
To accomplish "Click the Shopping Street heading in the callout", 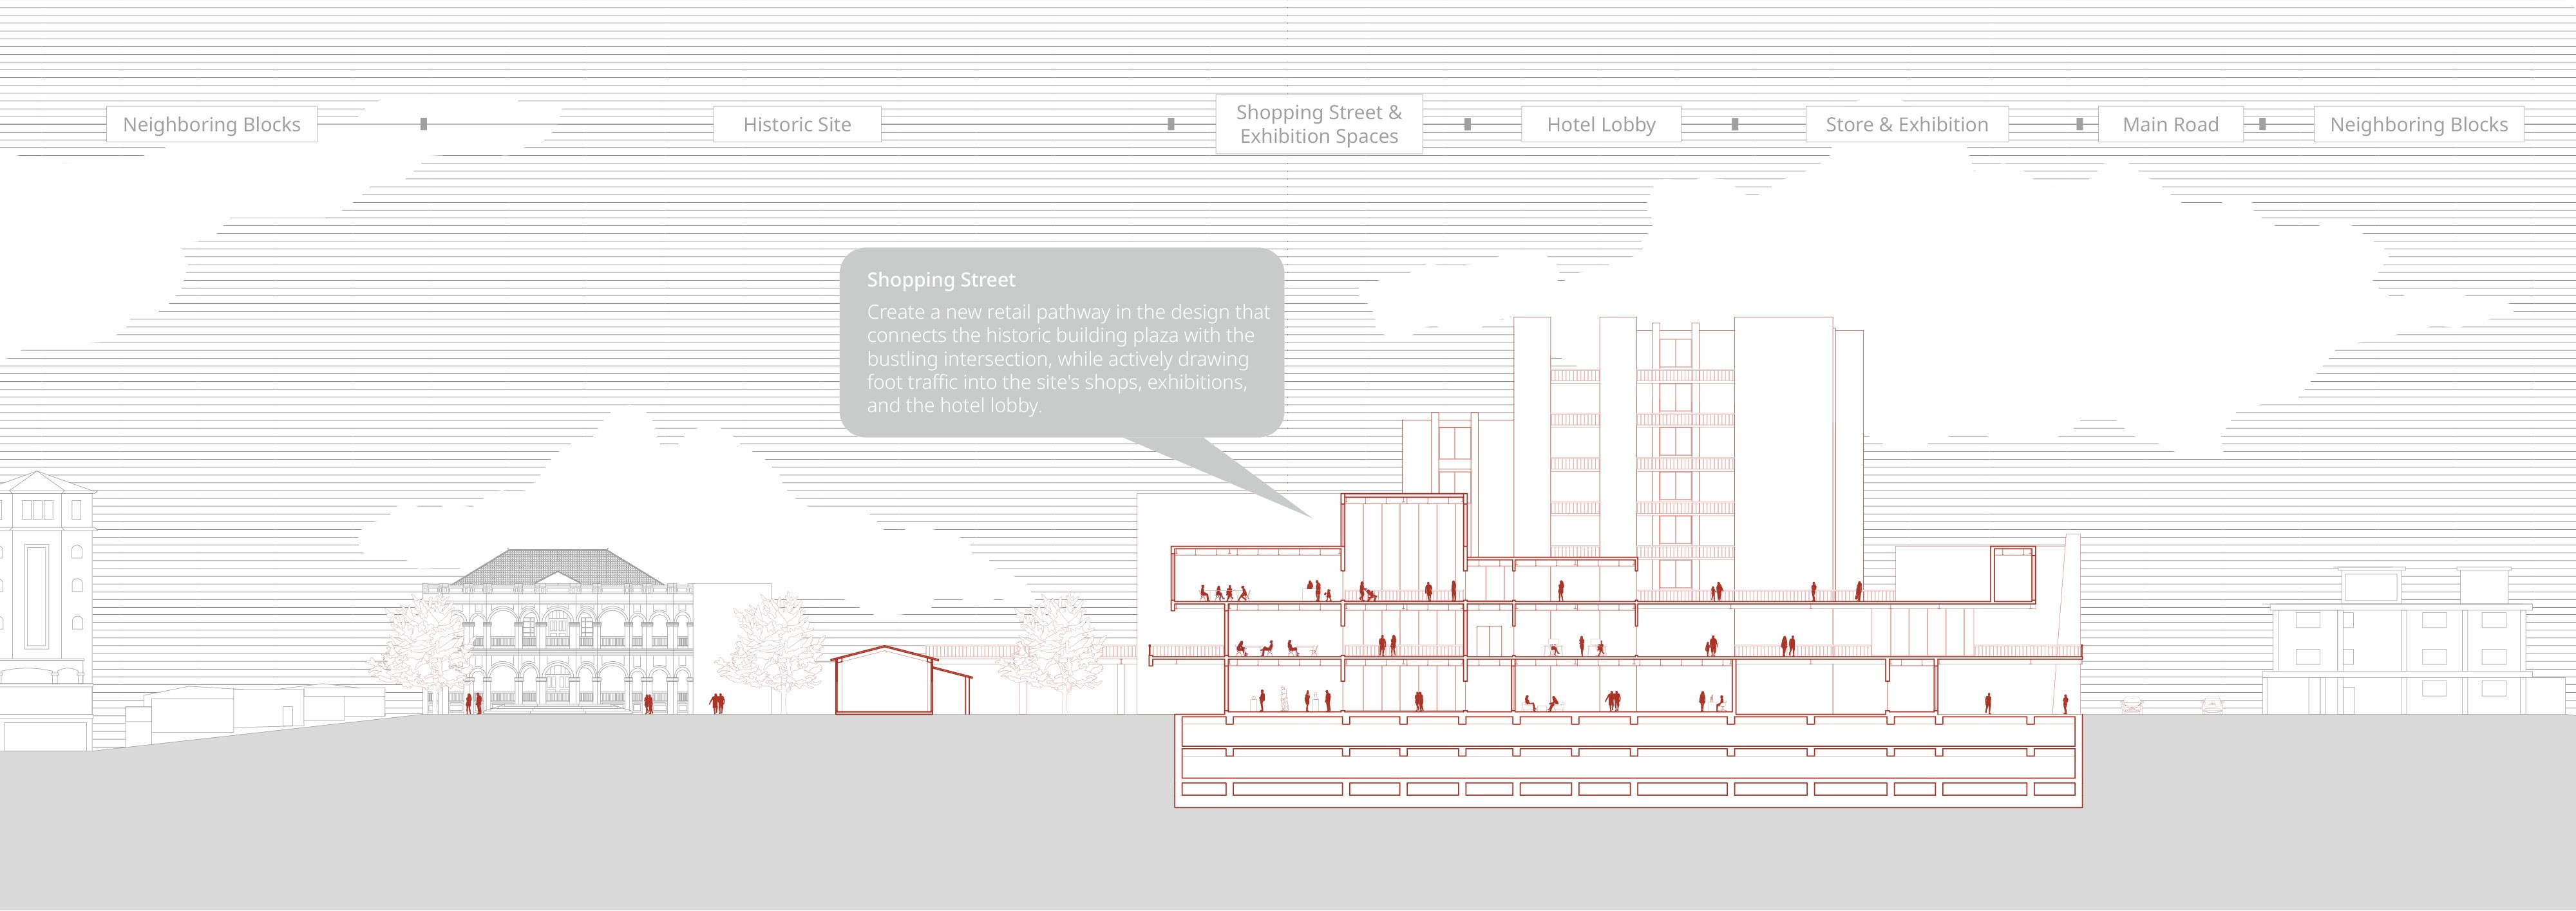I will [x=941, y=281].
